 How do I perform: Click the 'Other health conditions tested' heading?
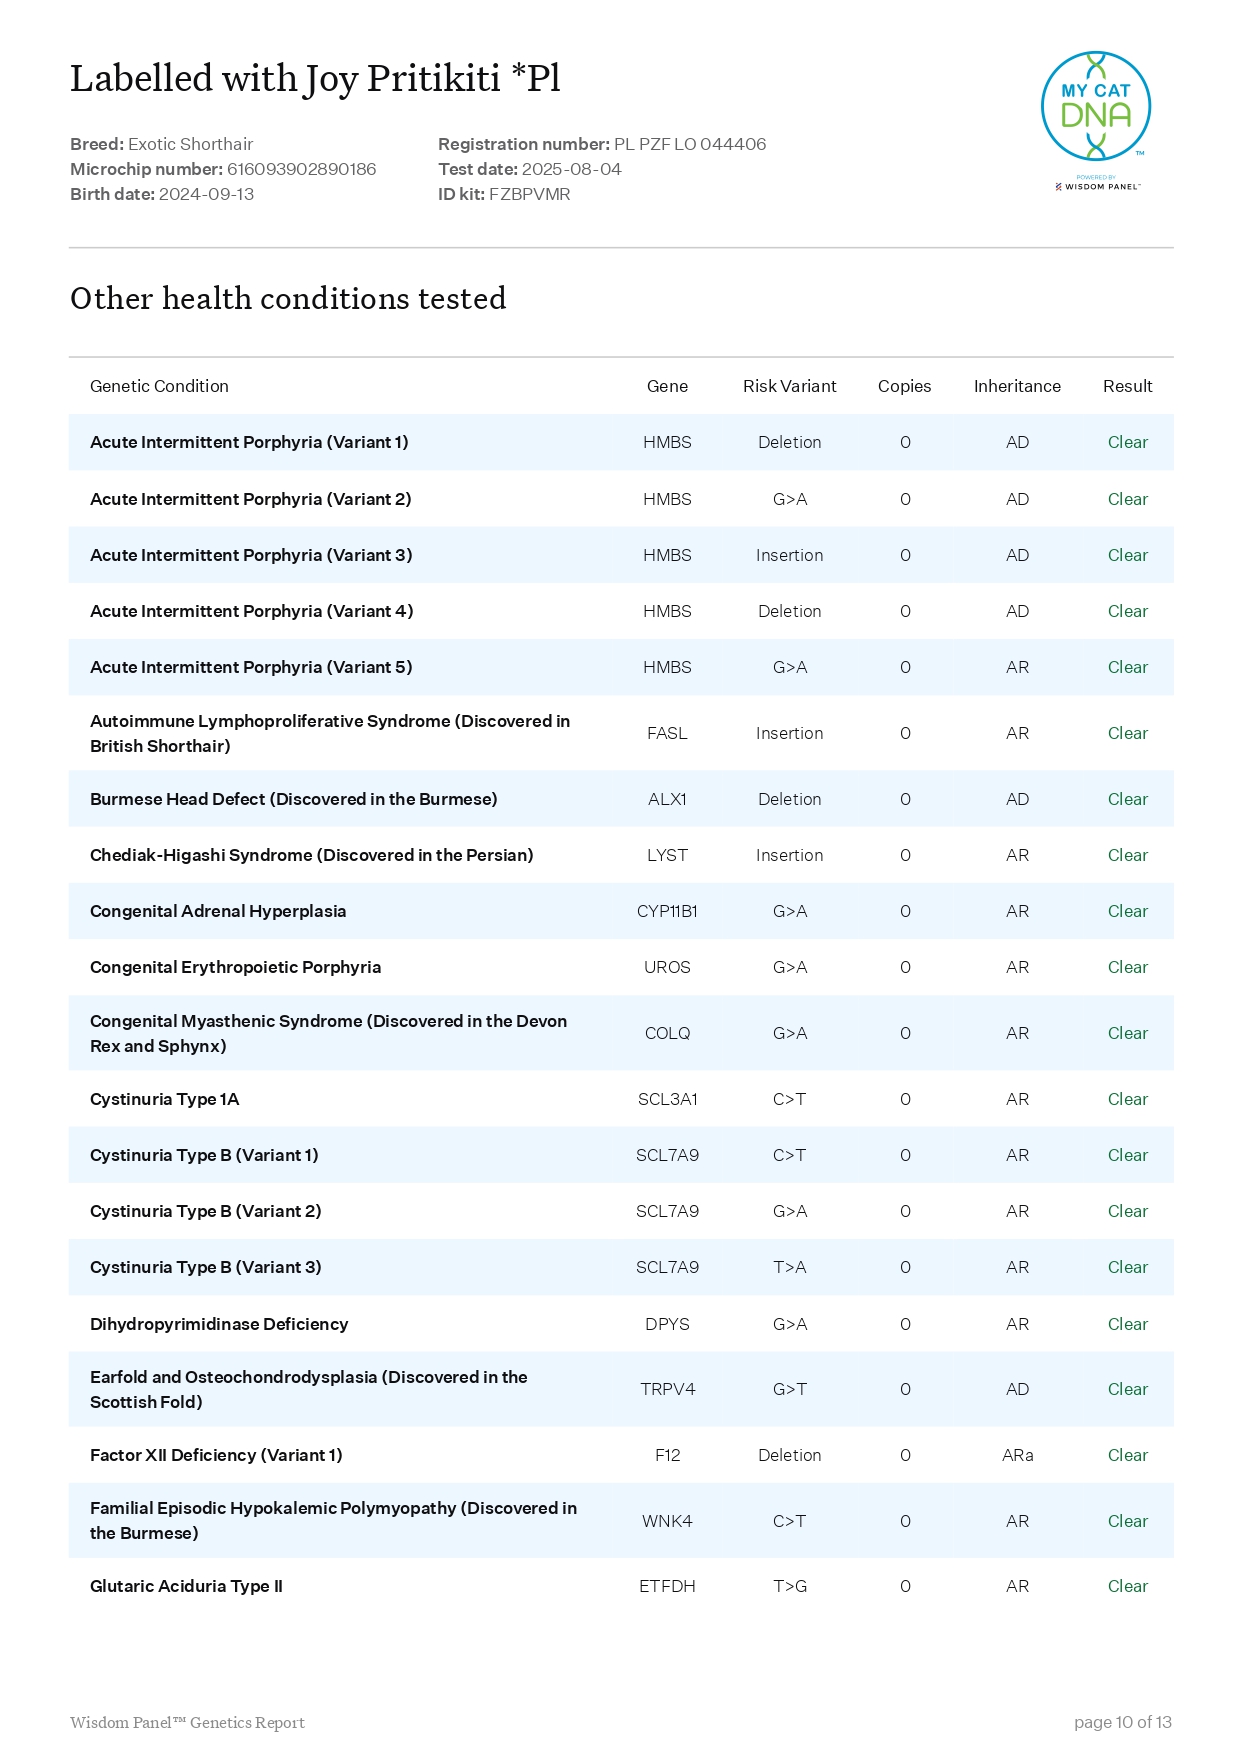(288, 298)
